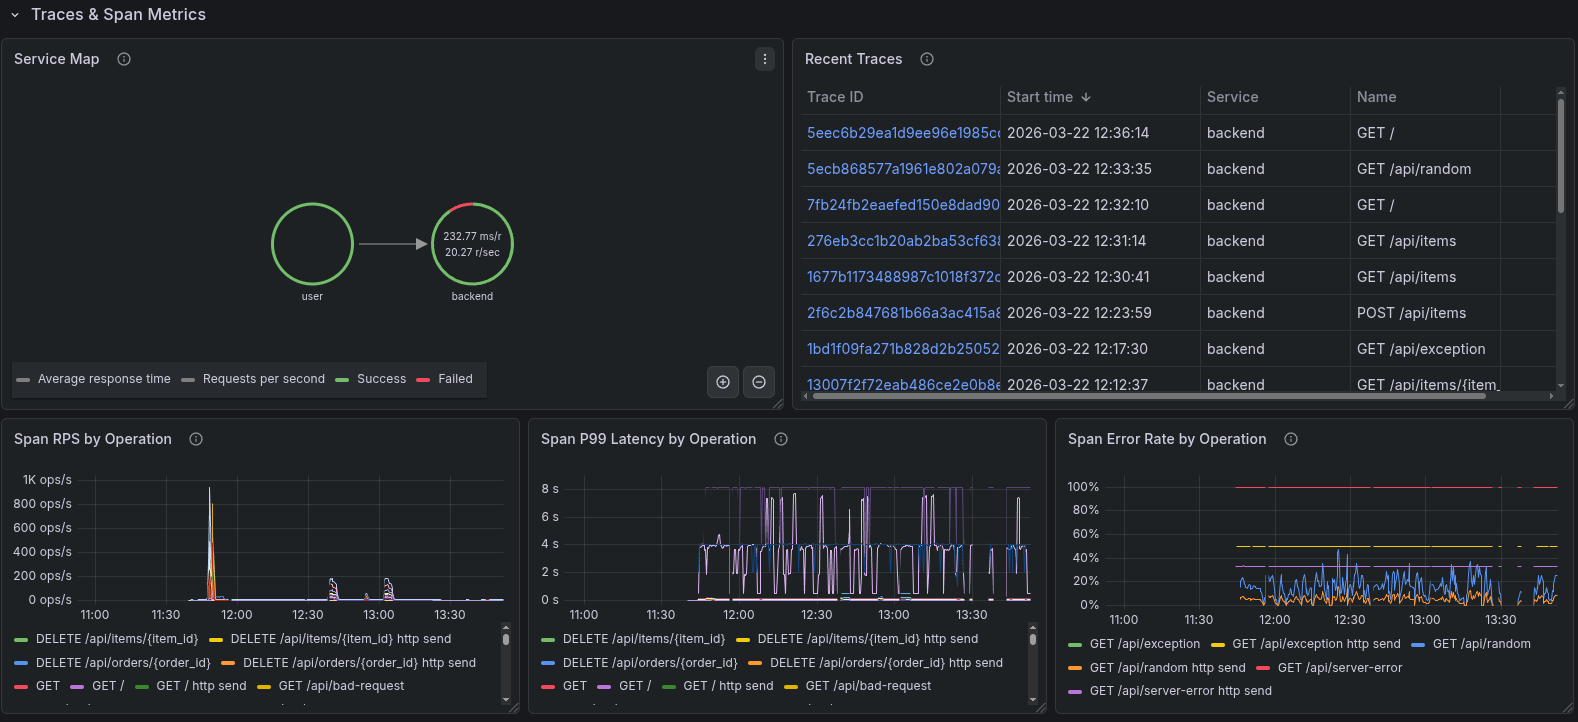Toggle GET /api/server-error series visibility
The image size is (1578, 722).
tap(1339, 668)
